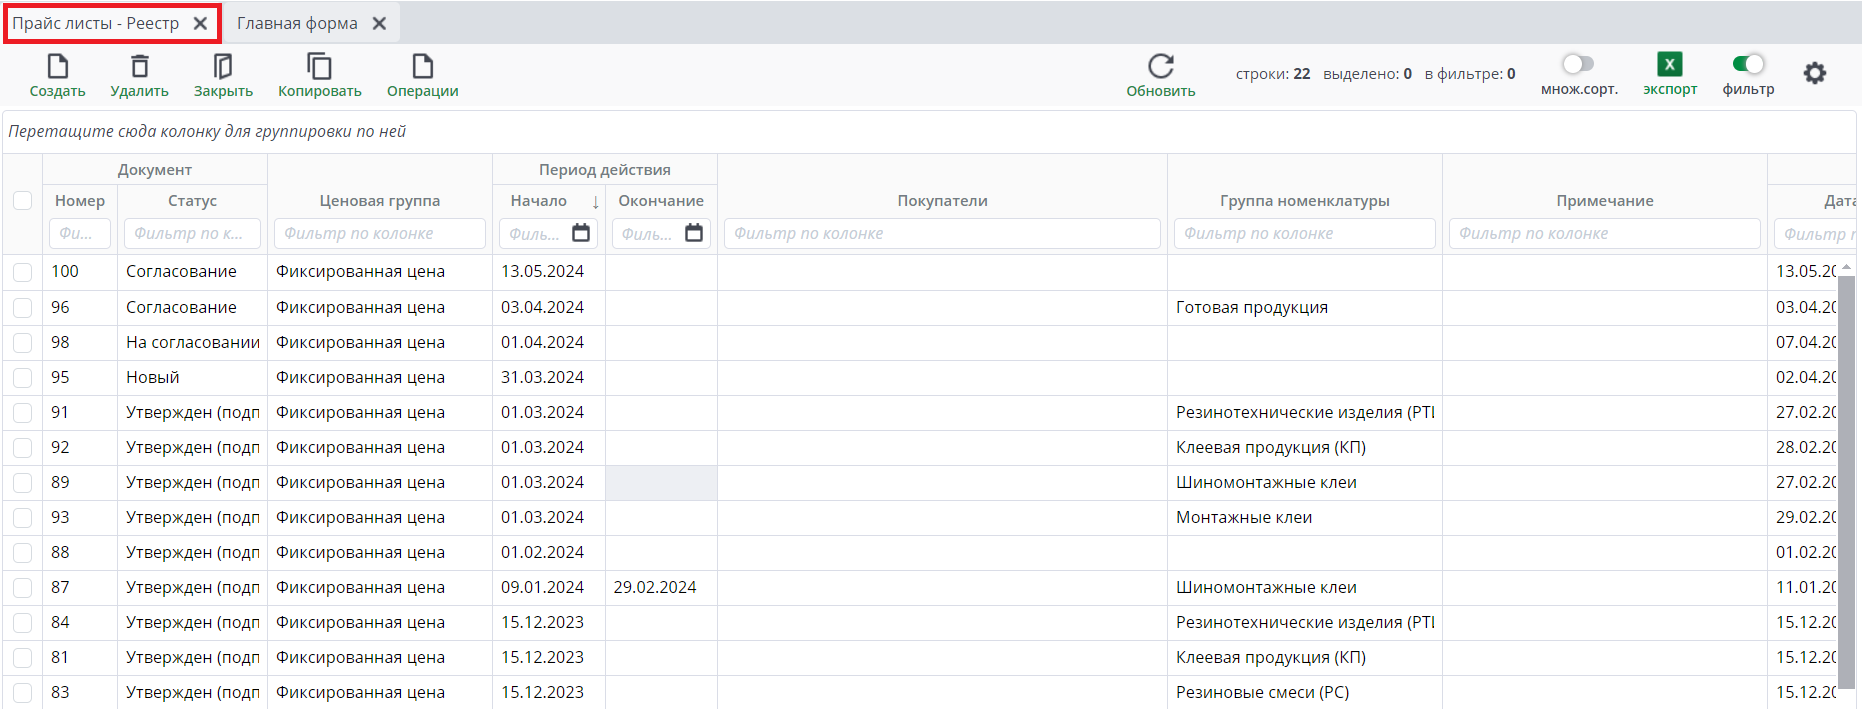Screen dimensions: 1862x709
Task: Export to Excel using экспорт icon
Action: 1669,65
